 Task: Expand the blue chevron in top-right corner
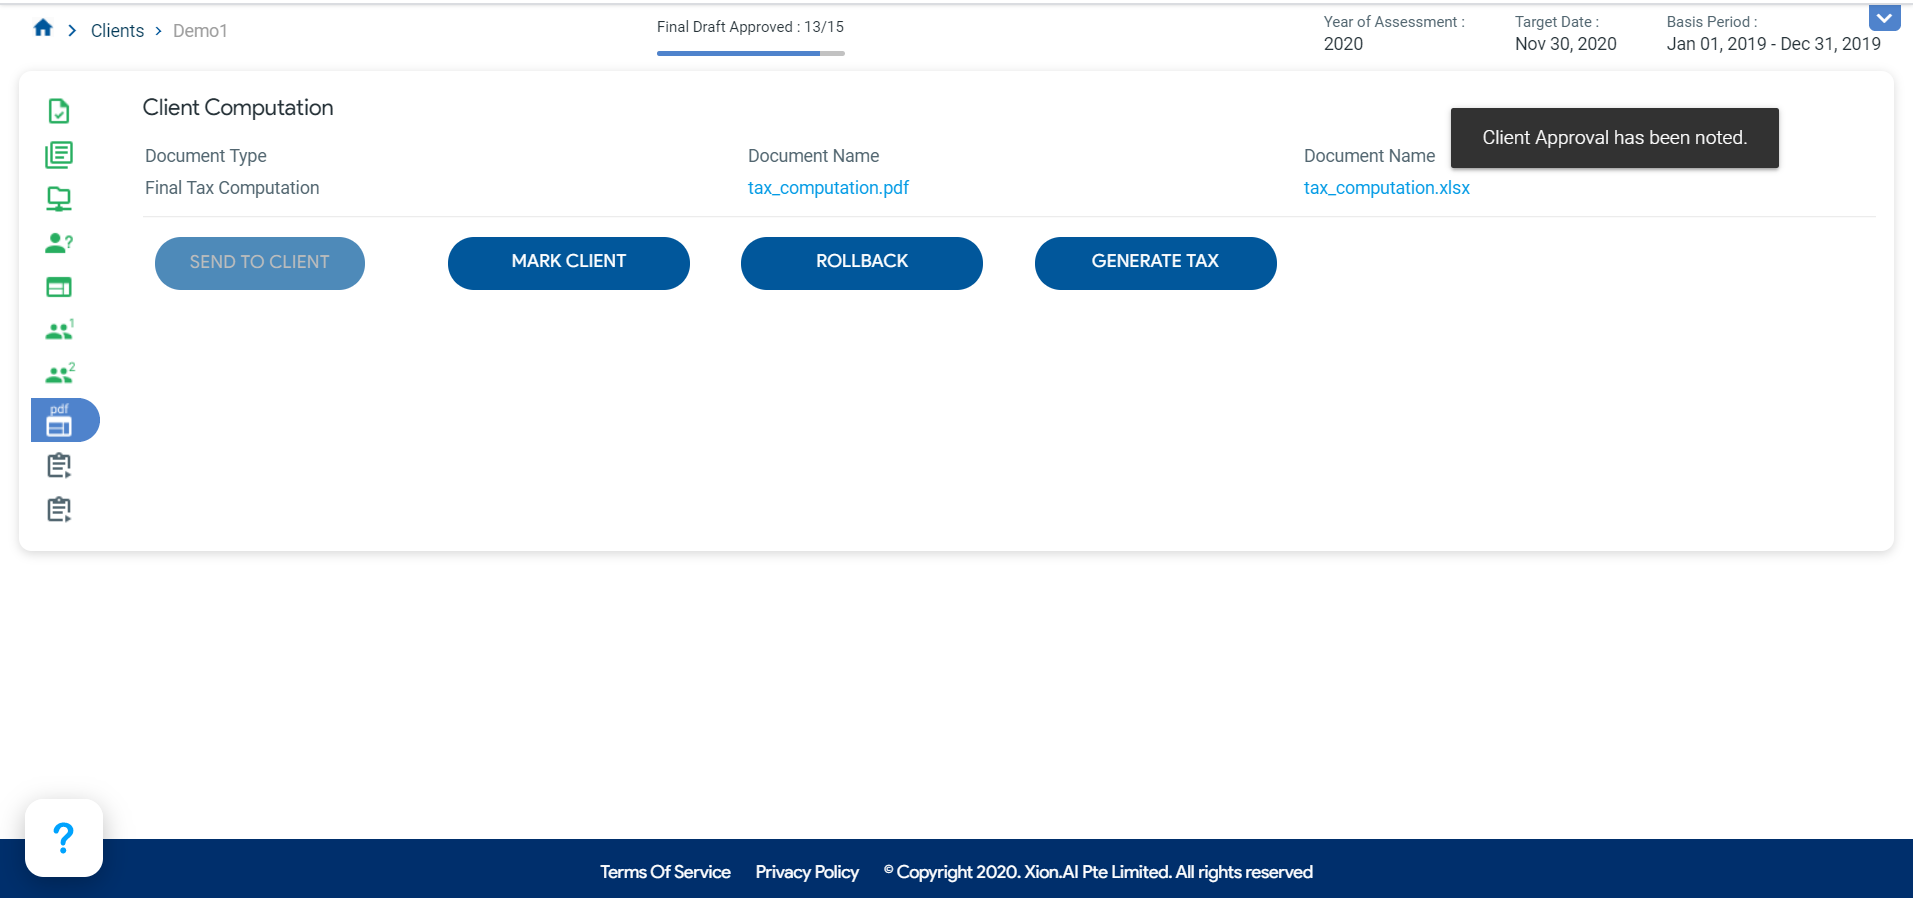point(1884,18)
